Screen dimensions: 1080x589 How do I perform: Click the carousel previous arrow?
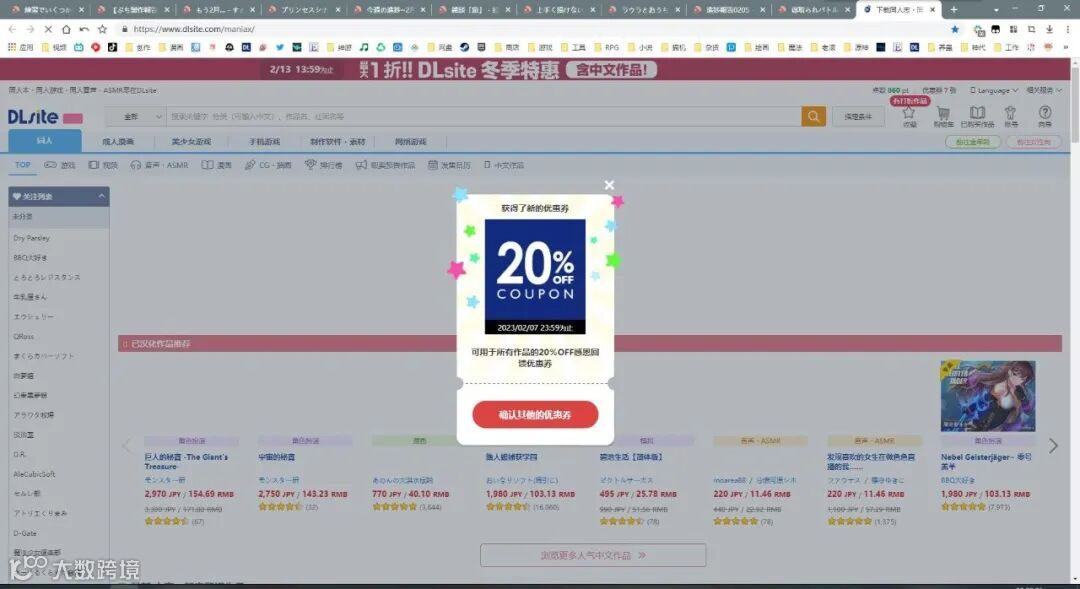[x=127, y=446]
